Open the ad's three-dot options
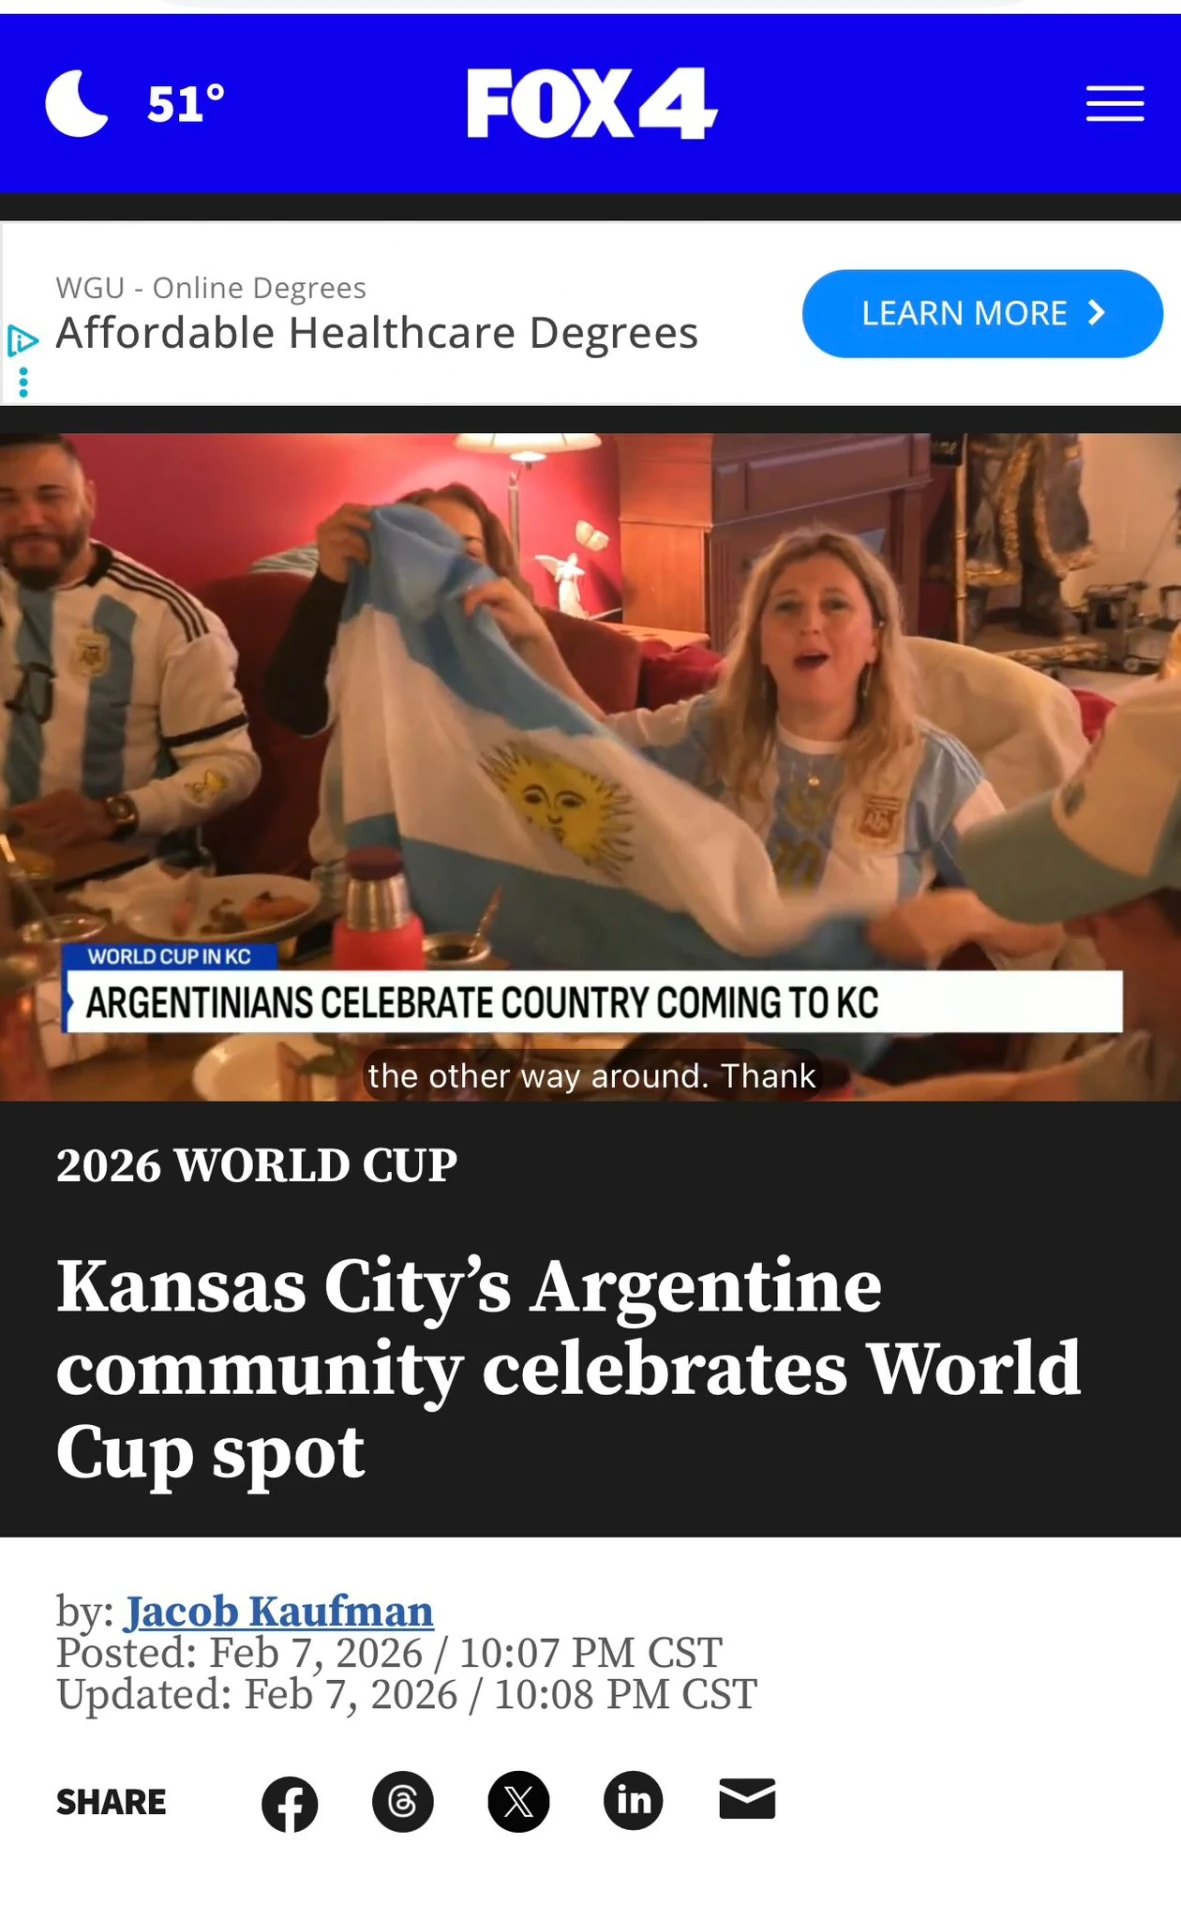 [x=23, y=382]
